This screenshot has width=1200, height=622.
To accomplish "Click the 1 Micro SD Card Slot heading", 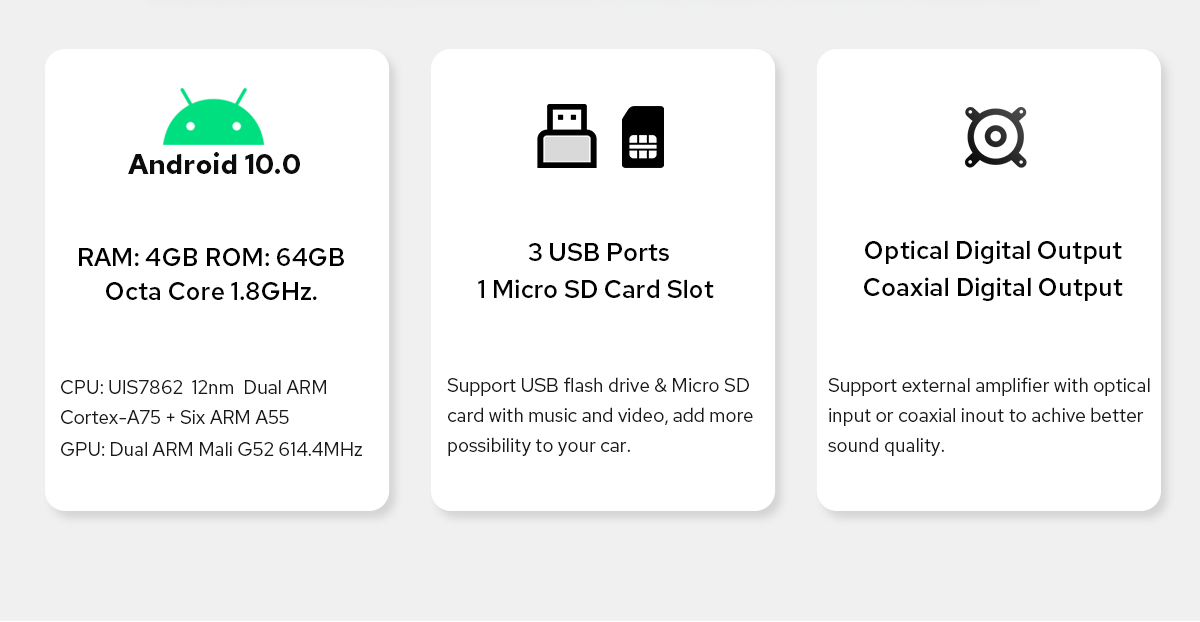I will point(596,290).
